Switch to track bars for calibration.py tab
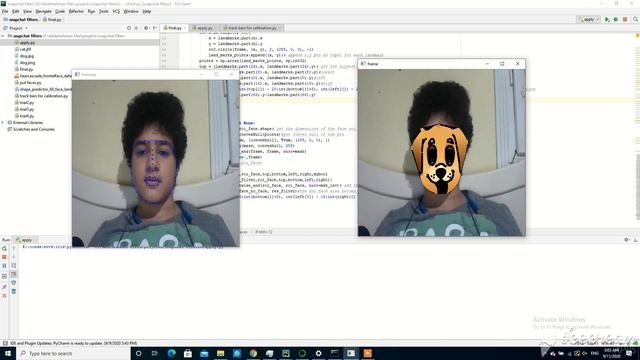Image resolution: width=640 pixels, height=360 pixels. [252, 28]
